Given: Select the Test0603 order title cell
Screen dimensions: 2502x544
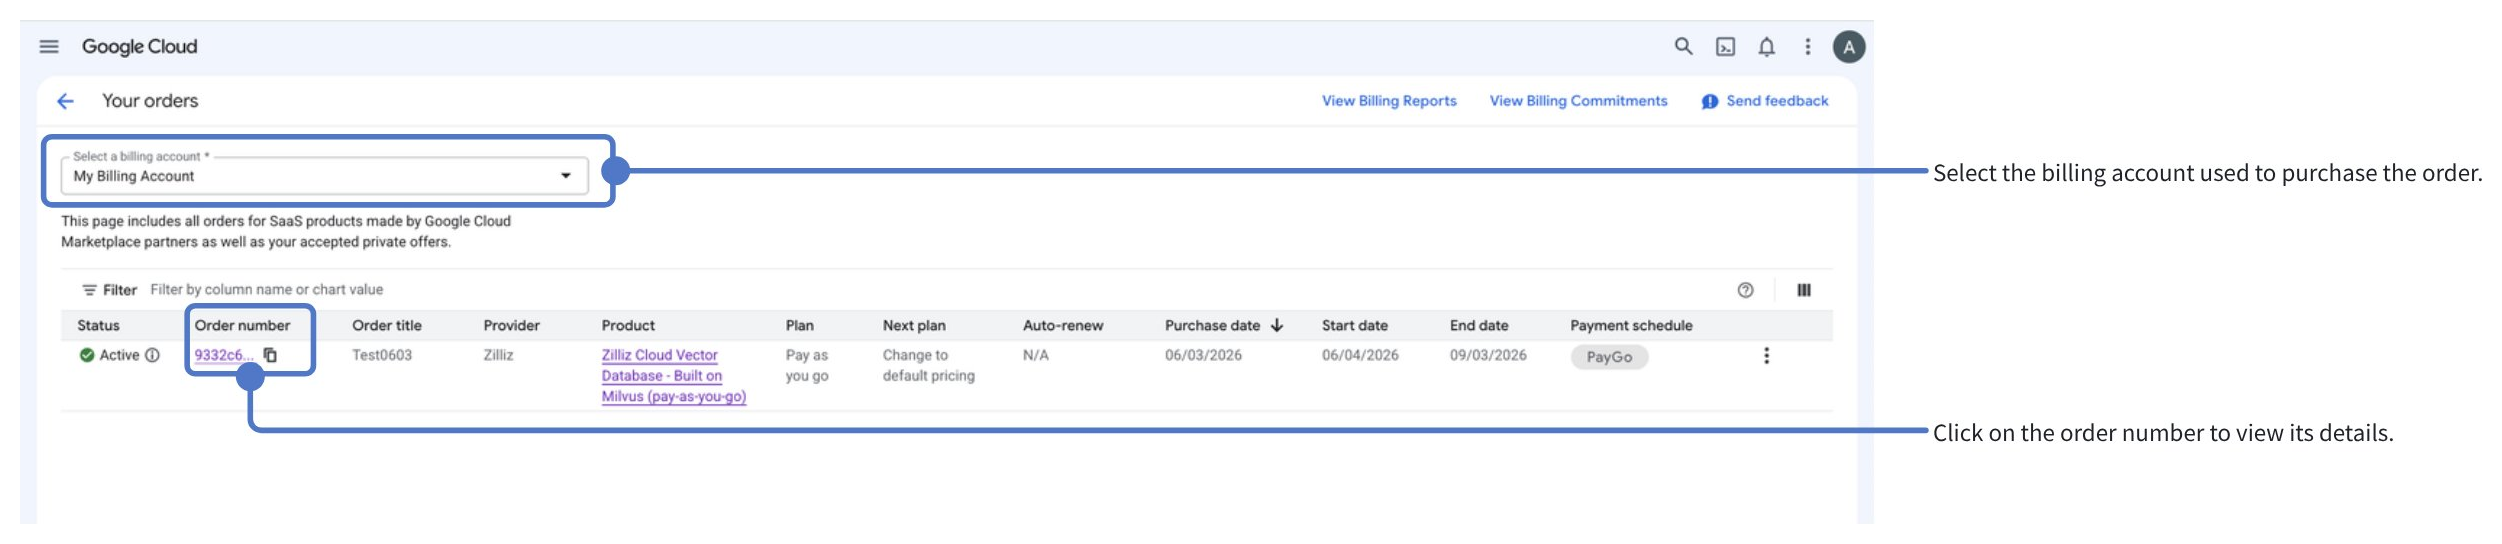Looking at the screenshot, I should pos(382,355).
